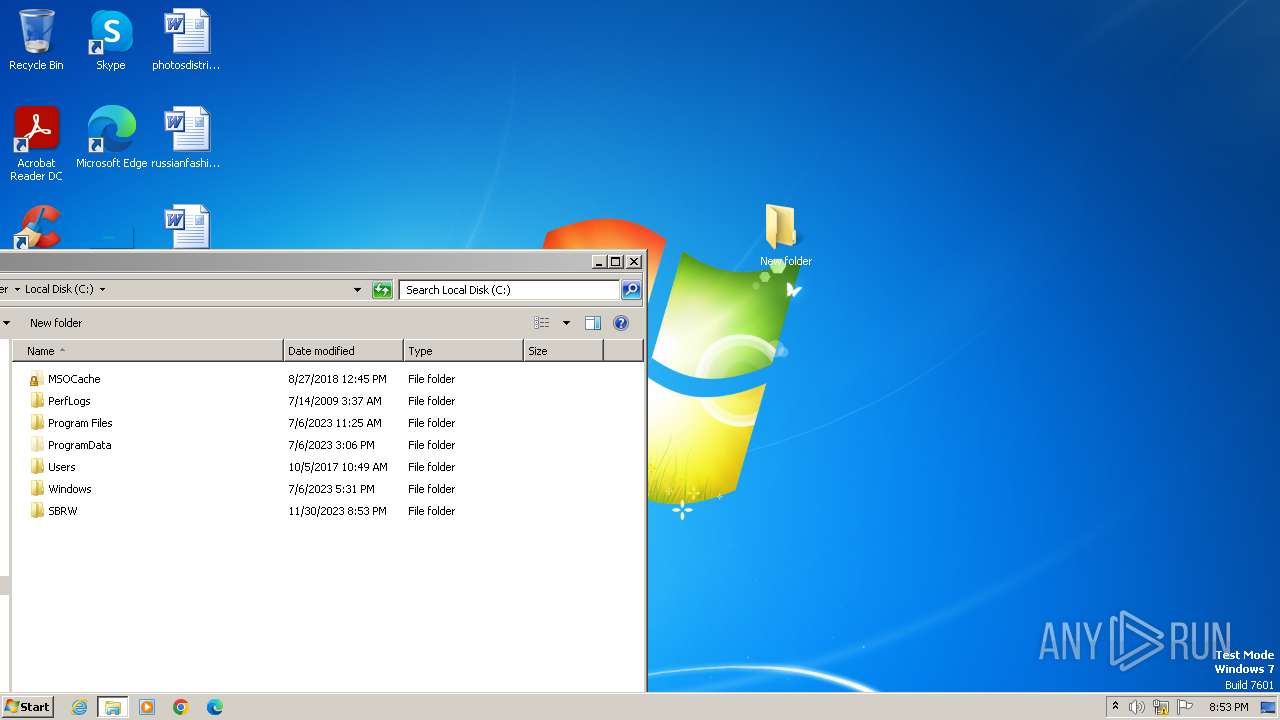Click the 10/5/2017 10:49 AM date
The image size is (1280, 720).
338,467
